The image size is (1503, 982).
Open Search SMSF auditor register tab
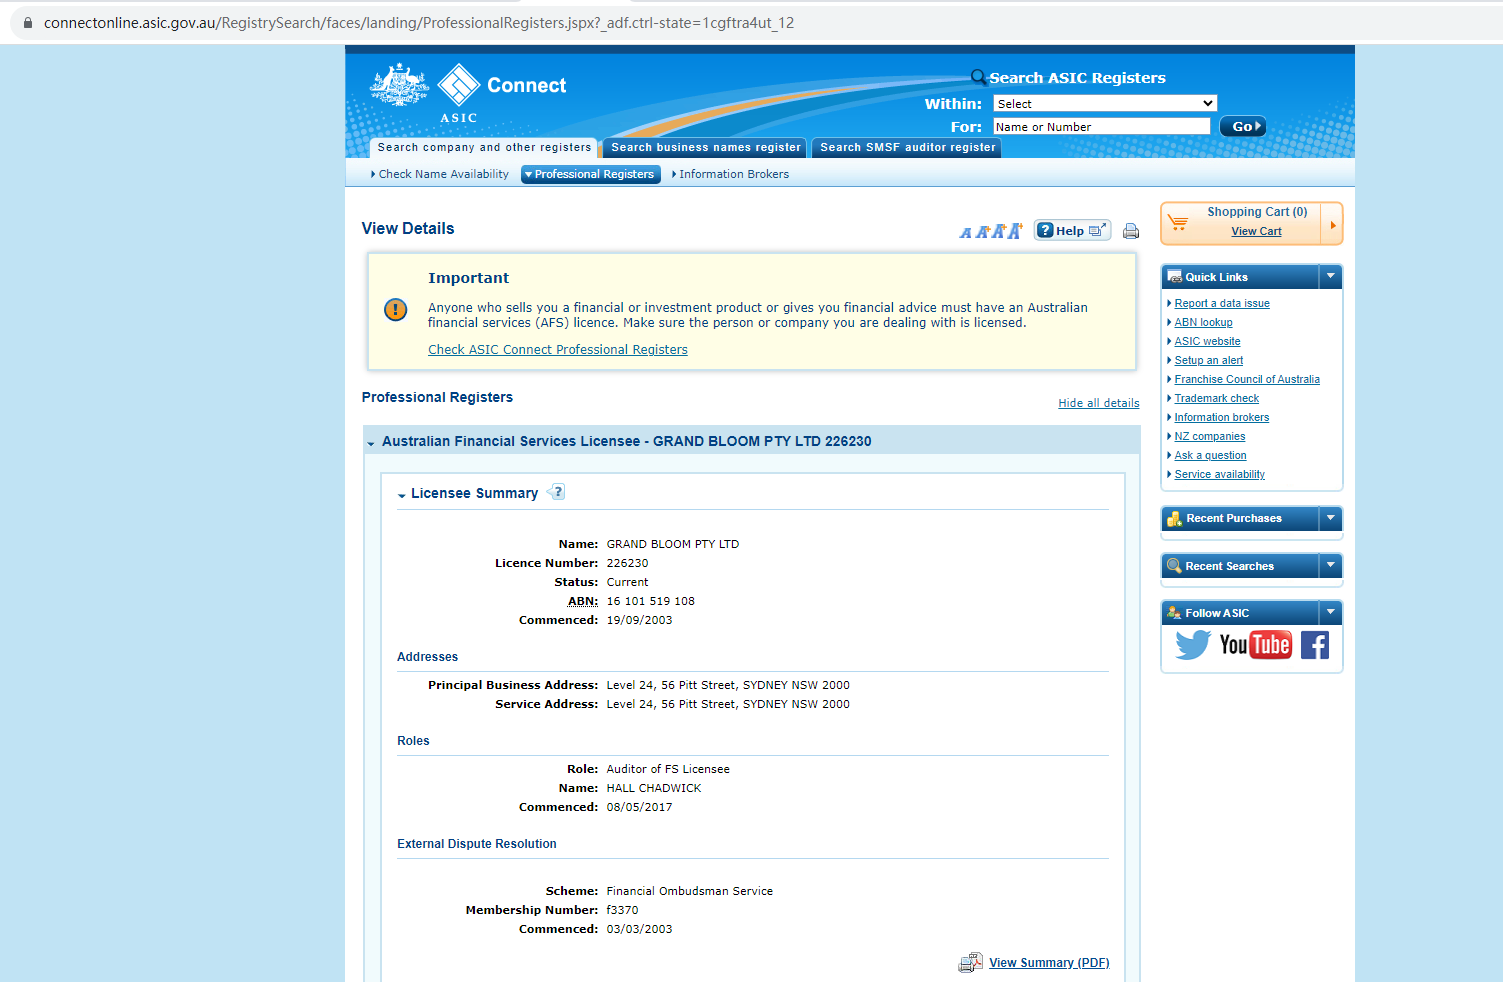[x=908, y=148]
